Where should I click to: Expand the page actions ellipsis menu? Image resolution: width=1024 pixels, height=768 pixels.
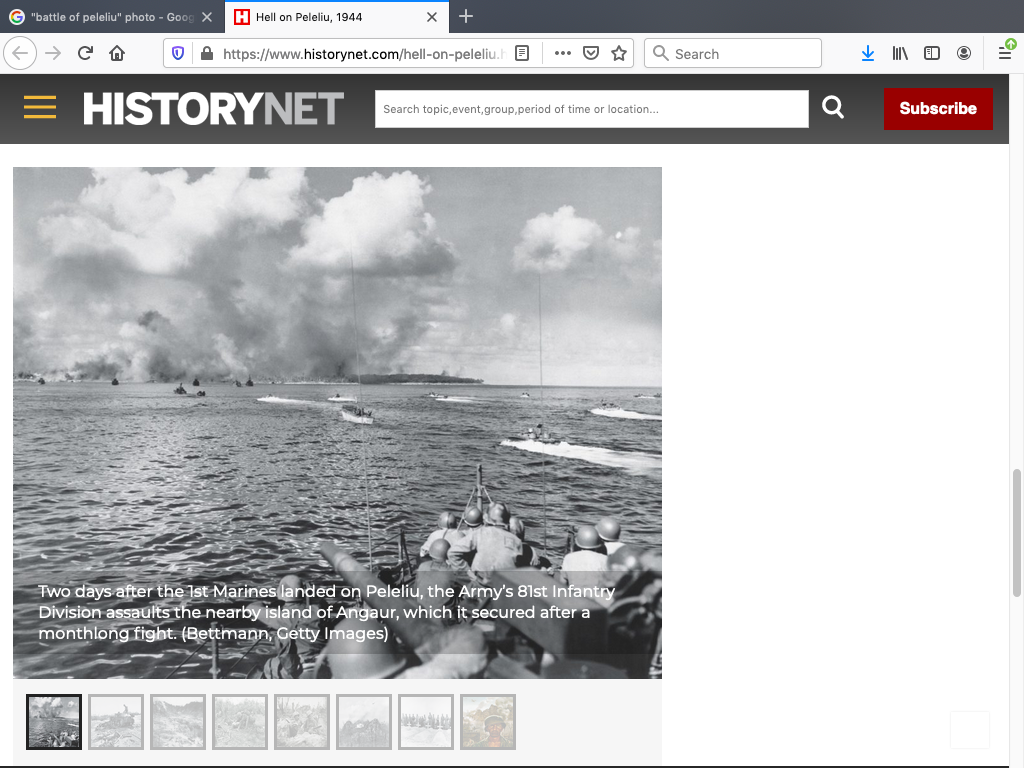[563, 54]
